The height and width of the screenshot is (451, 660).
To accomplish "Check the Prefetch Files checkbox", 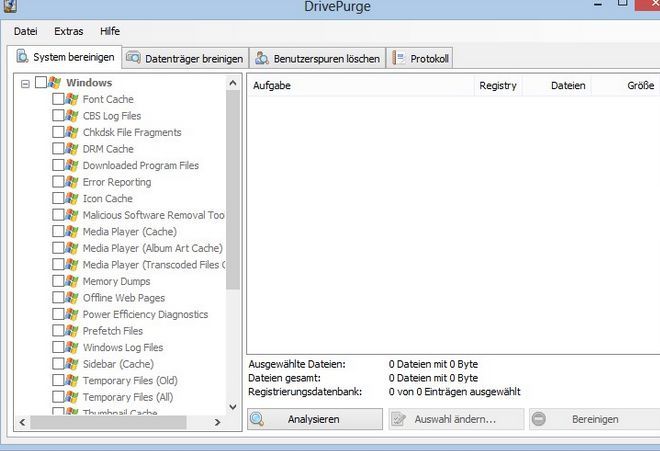I will [x=58, y=331].
